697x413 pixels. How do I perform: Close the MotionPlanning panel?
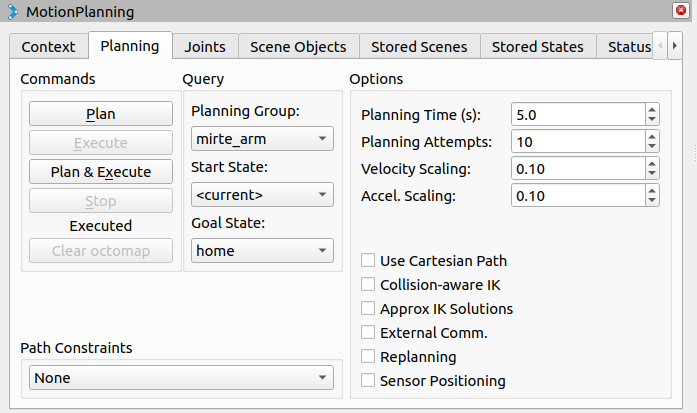681,11
